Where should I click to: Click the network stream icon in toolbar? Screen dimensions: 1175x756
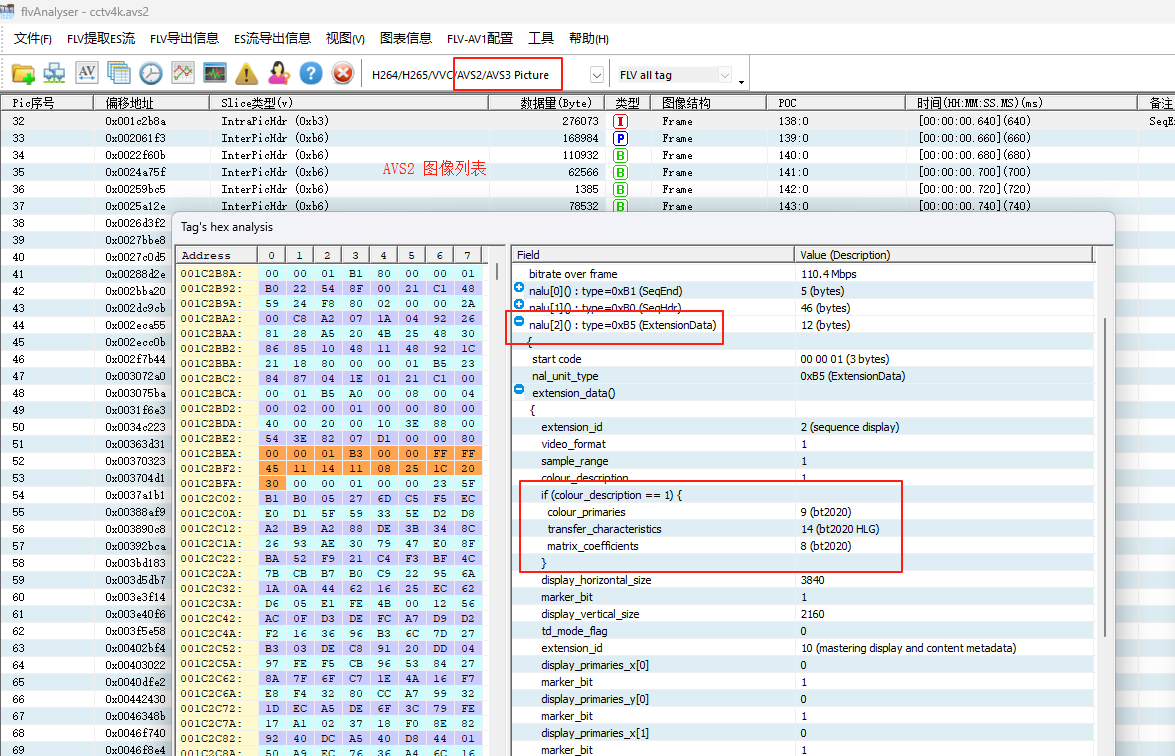[54, 73]
